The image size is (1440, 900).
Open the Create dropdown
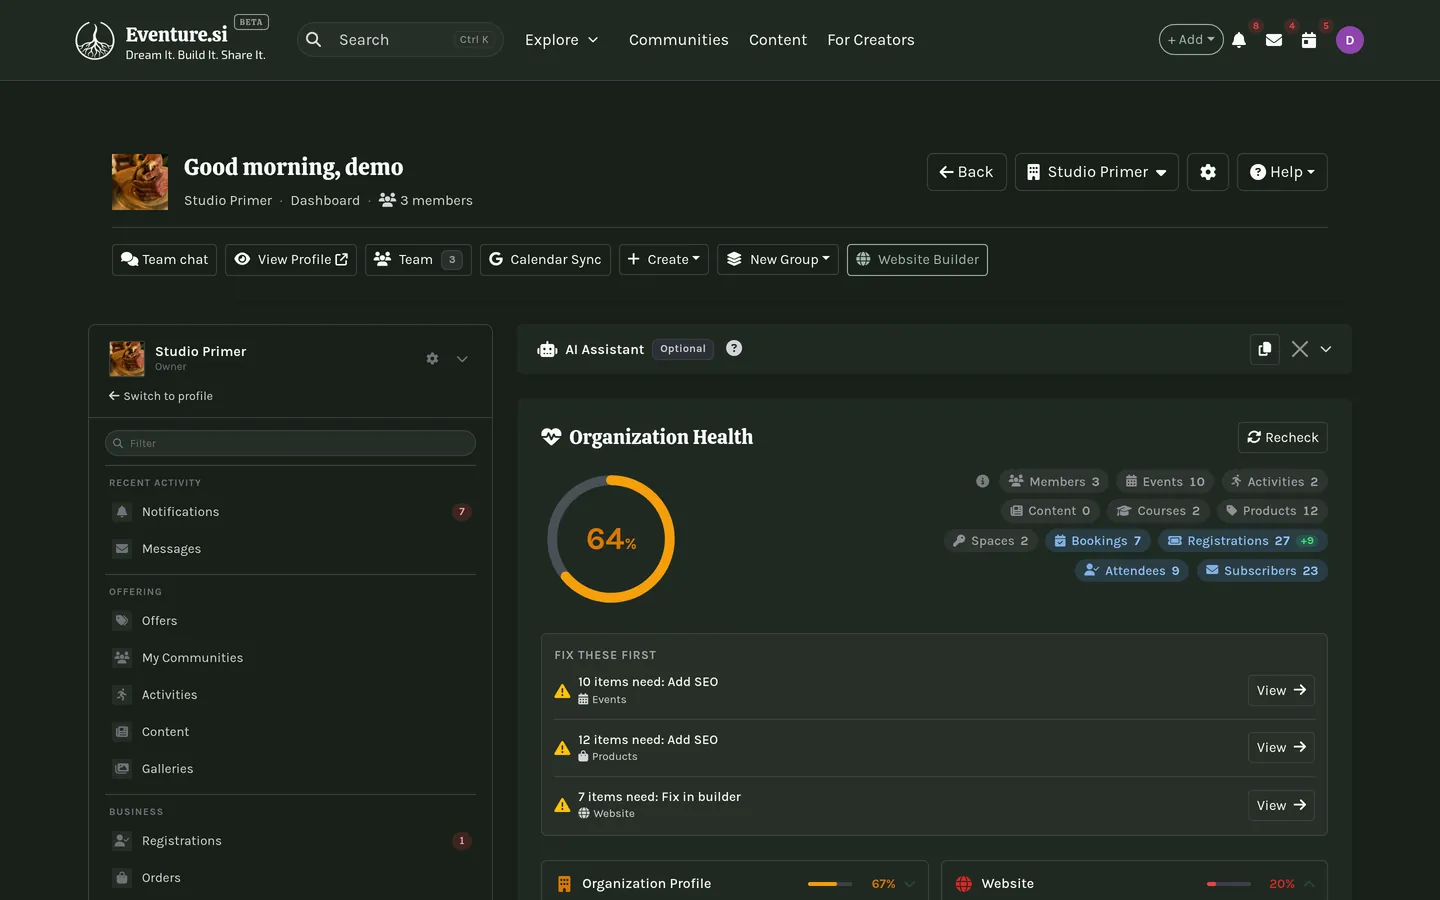click(x=664, y=260)
